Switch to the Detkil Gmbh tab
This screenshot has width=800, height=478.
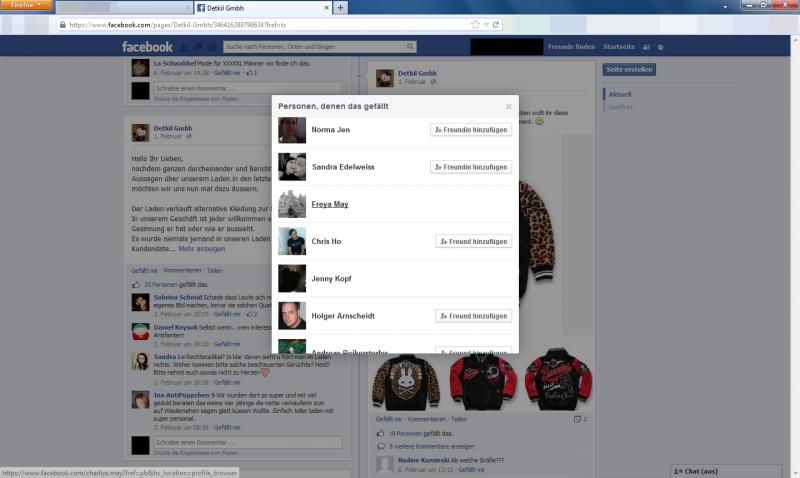click(x=260, y=8)
